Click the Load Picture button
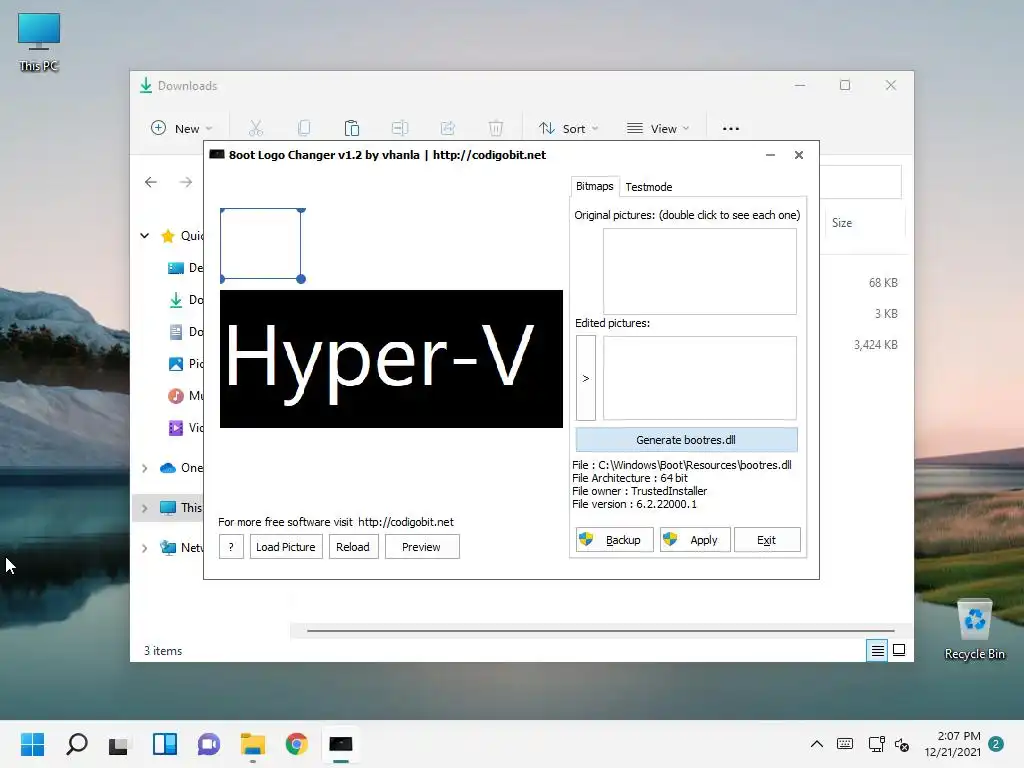This screenshot has height=768, width=1024. [285, 547]
